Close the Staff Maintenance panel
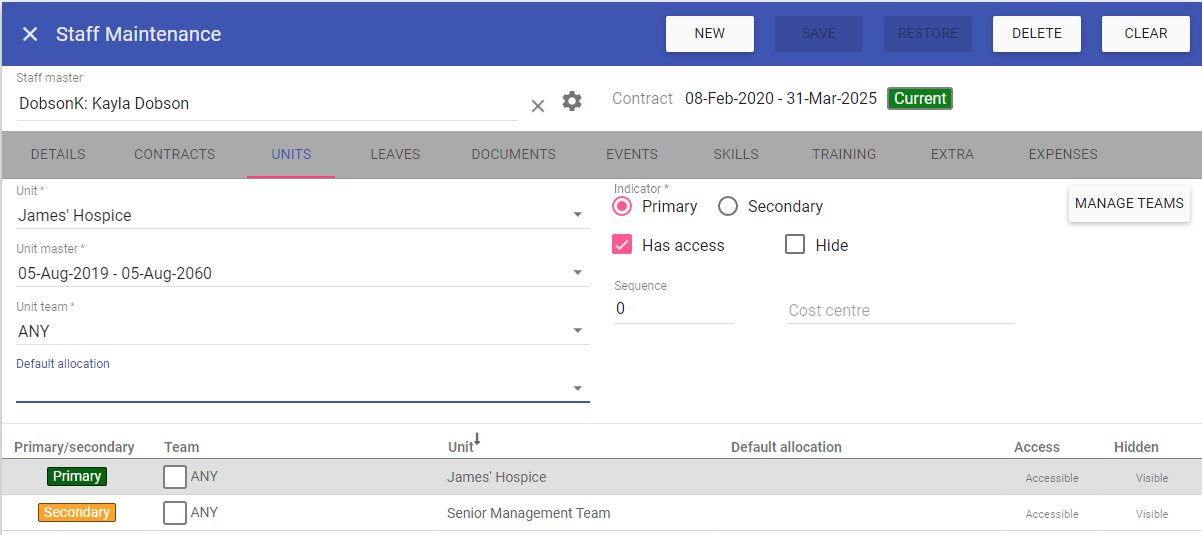Viewport: 1202px width, 535px height. [x=30, y=34]
